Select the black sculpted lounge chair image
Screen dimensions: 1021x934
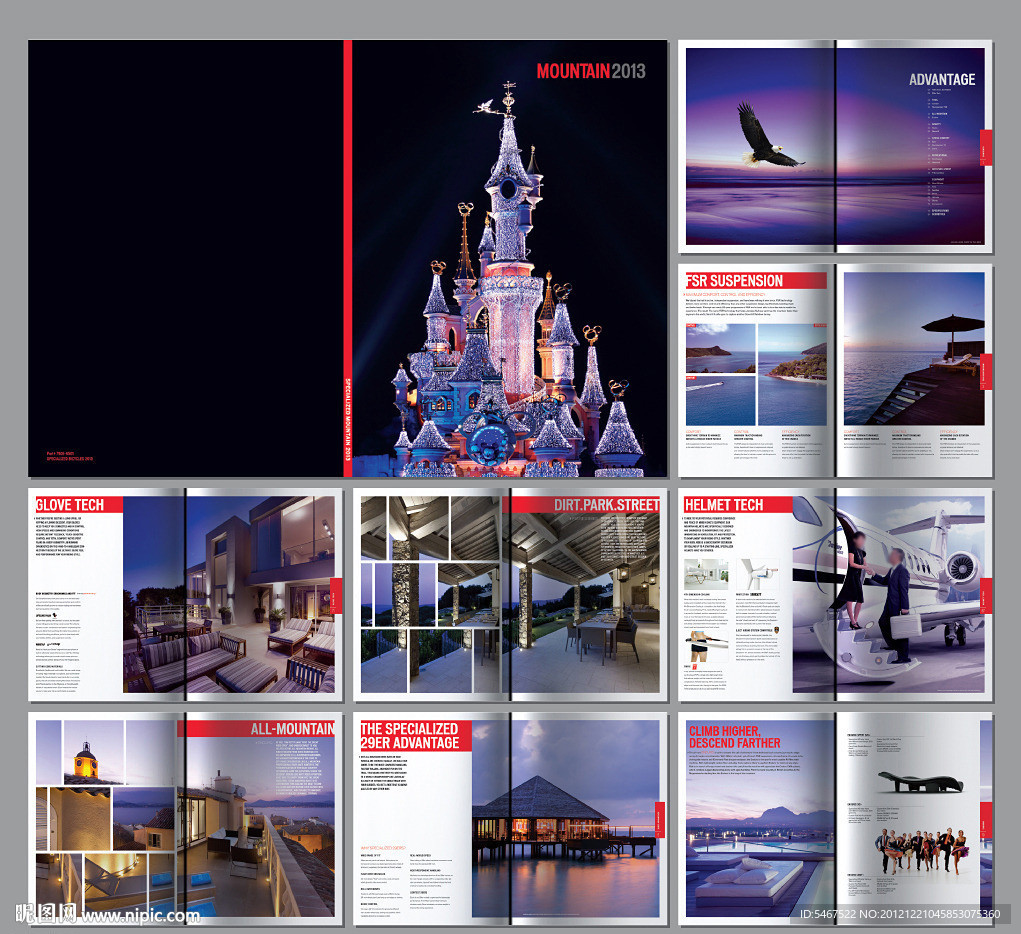(x=919, y=781)
